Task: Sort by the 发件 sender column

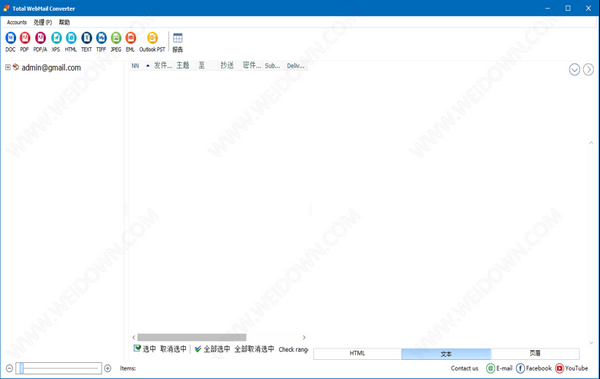Action: (163, 66)
